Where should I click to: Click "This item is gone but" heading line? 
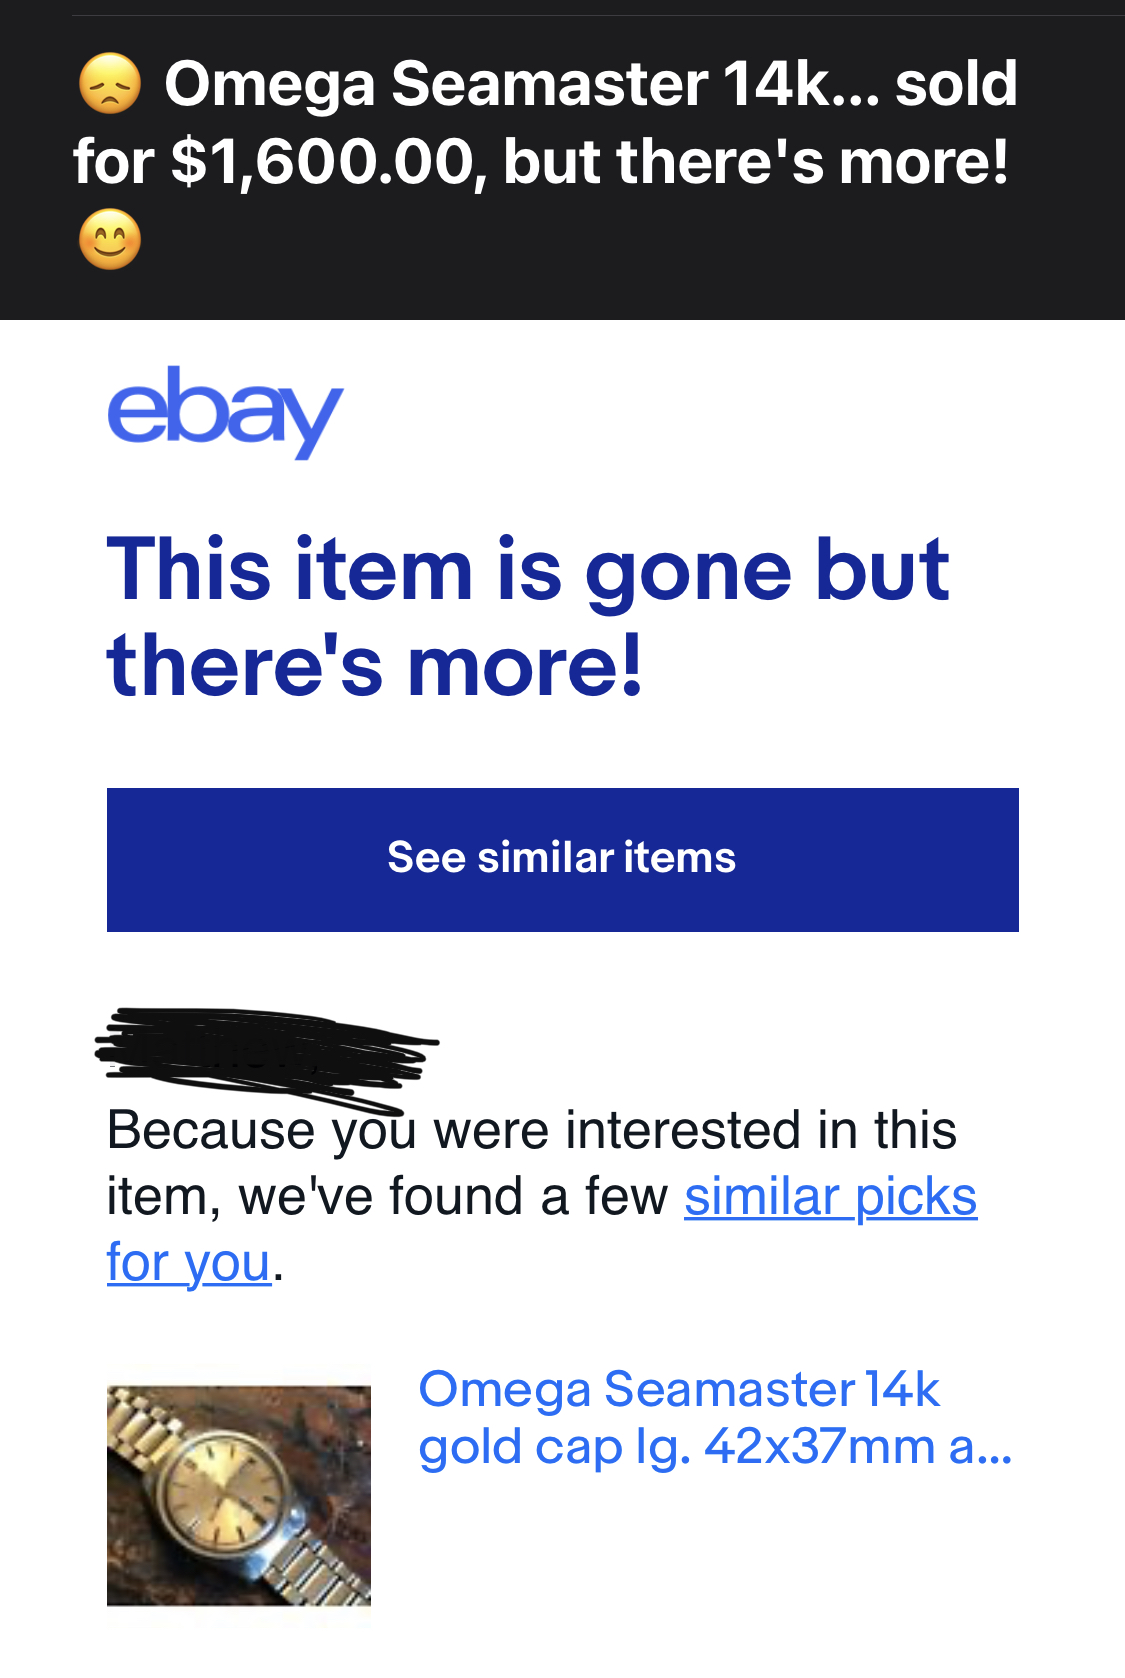(x=527, y=570)
